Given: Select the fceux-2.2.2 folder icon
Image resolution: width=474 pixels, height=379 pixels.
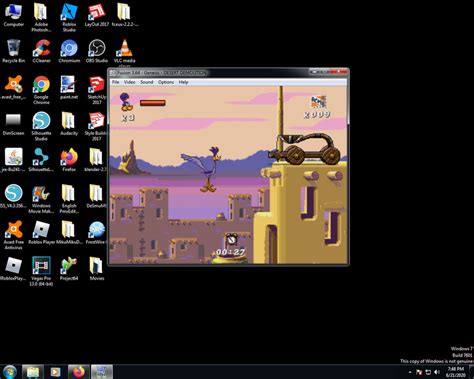Looking at the screenshot, I should pos(124,15).
